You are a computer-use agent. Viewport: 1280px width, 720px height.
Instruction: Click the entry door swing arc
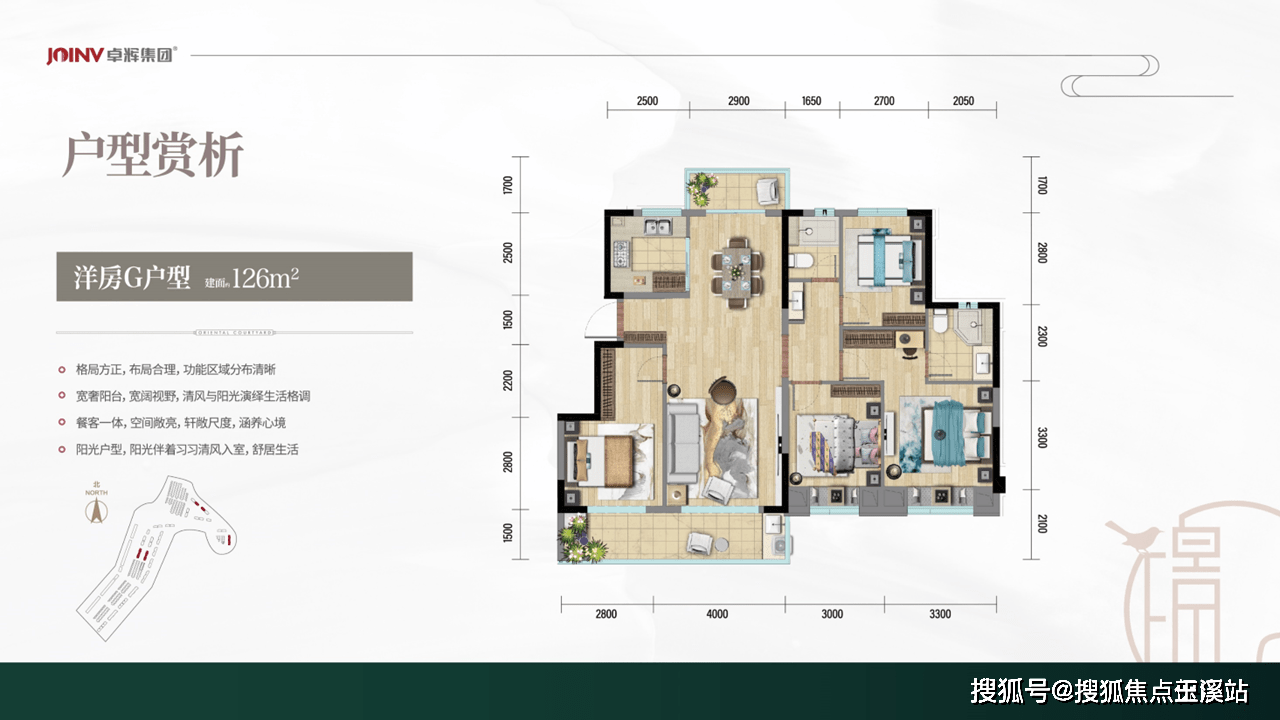click(602, 318)
